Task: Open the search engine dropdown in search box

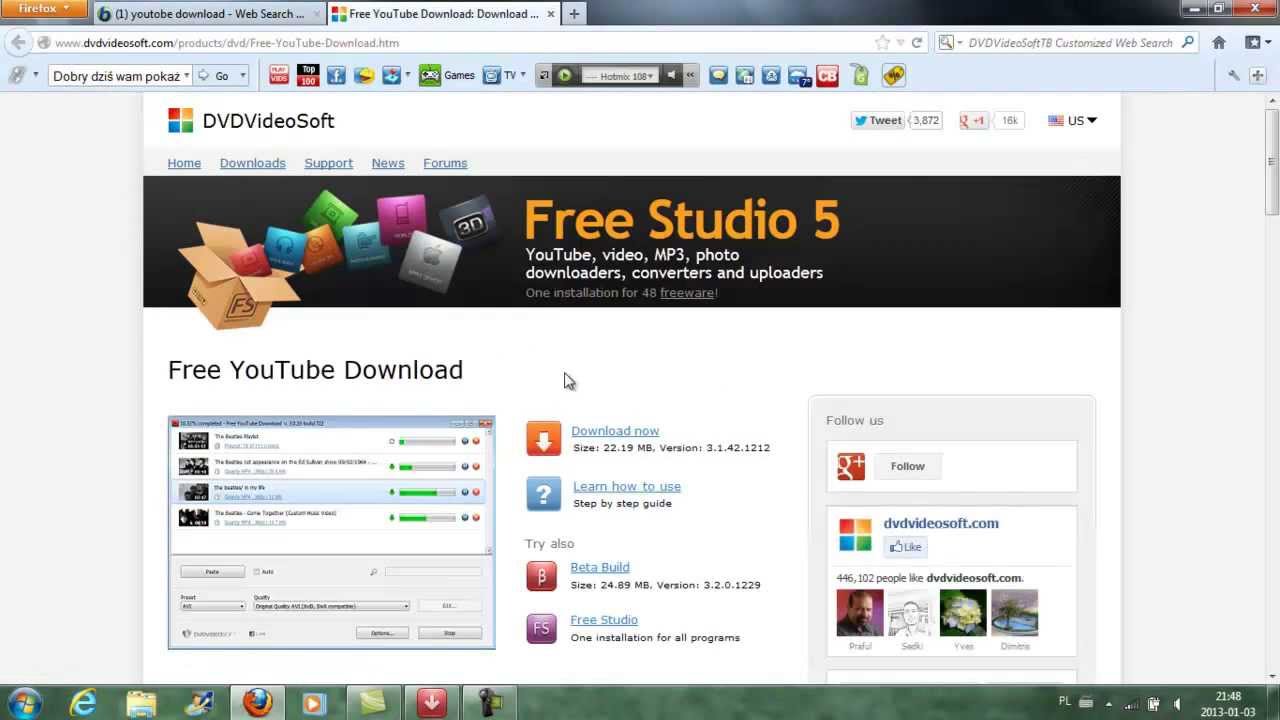Action: [951, 43]
